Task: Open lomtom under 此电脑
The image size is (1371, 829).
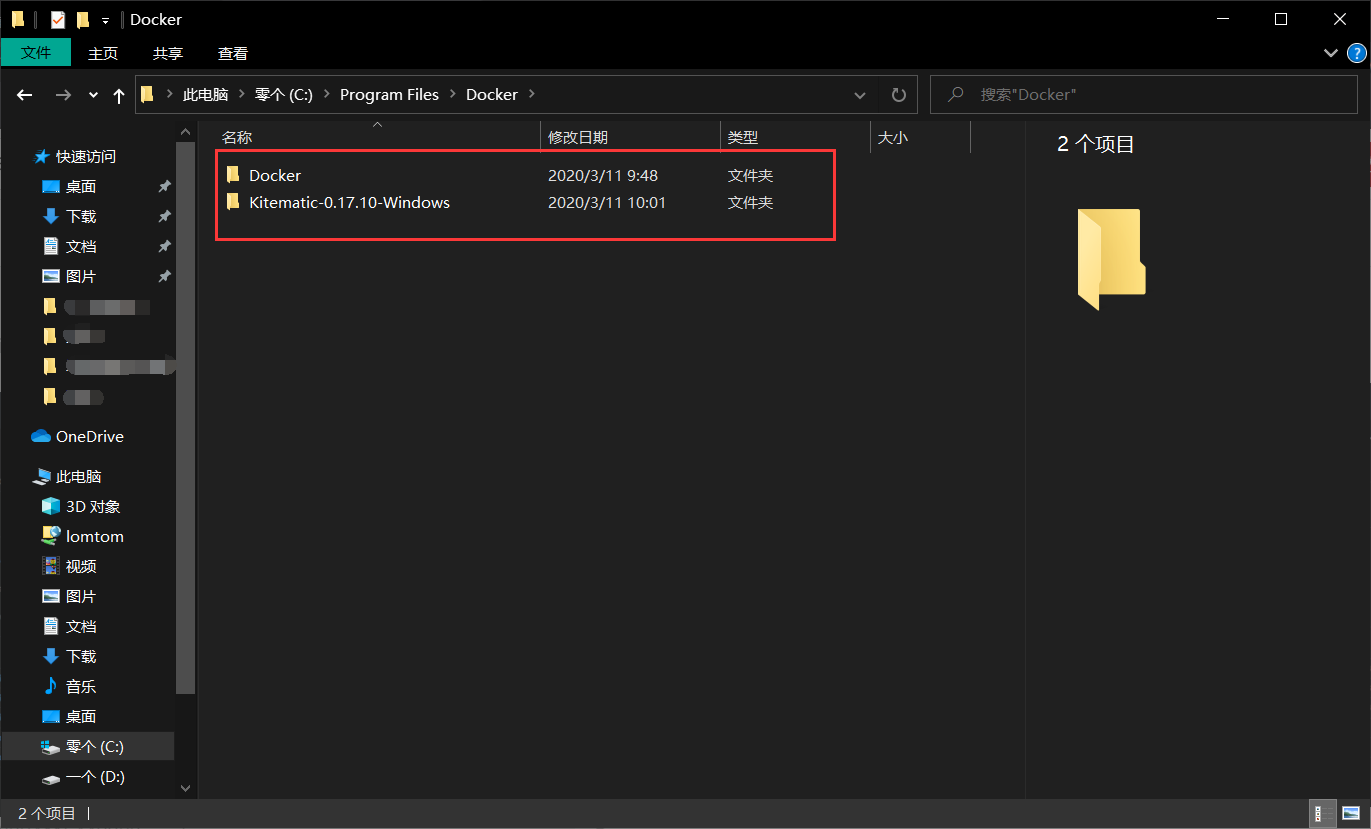Action: (94, 537)
